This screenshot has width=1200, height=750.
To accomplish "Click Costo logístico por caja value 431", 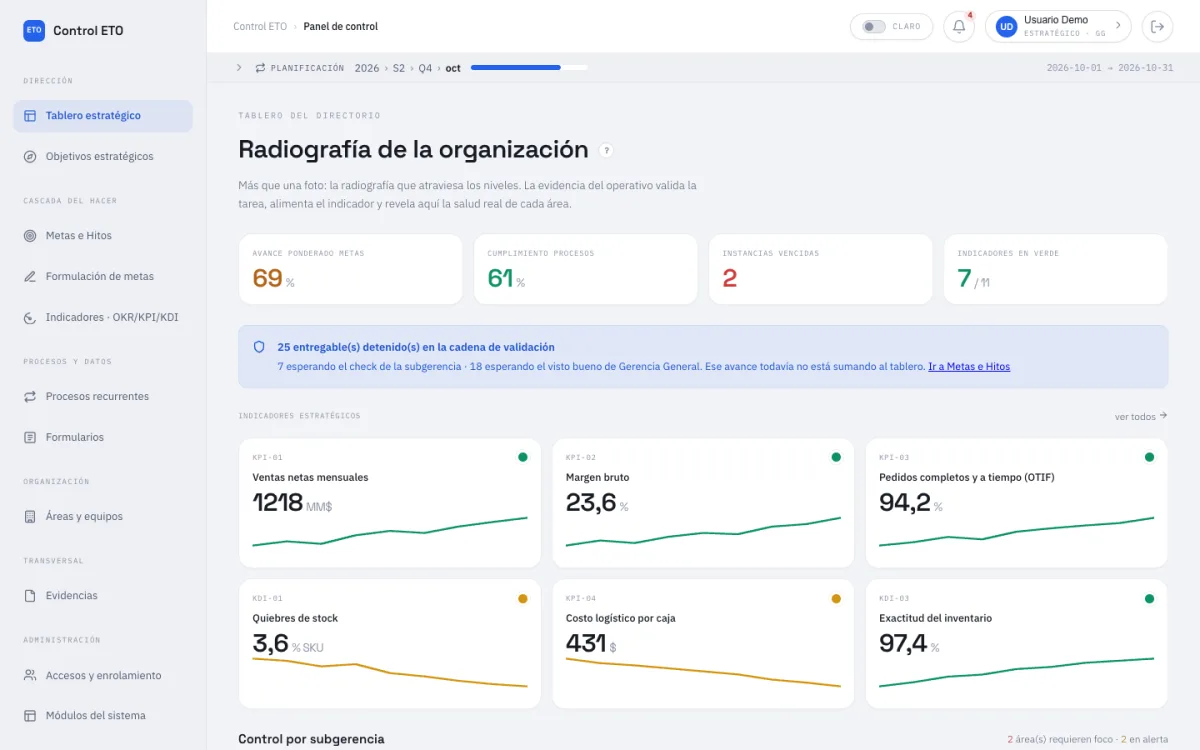I will point(586,644).
